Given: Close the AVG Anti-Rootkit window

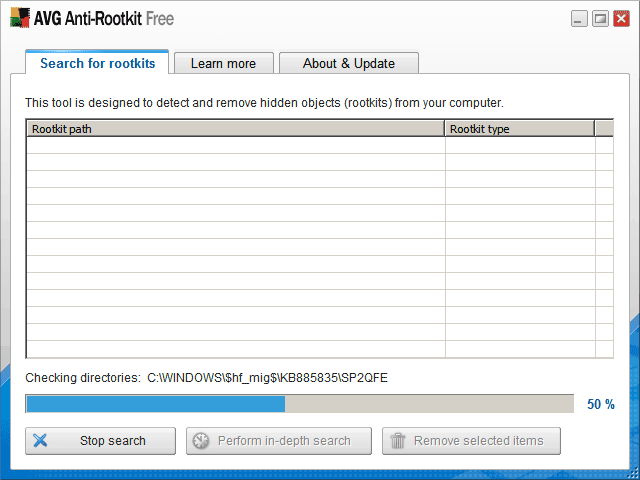Looking at the screenshot, I should click(620, 18).
